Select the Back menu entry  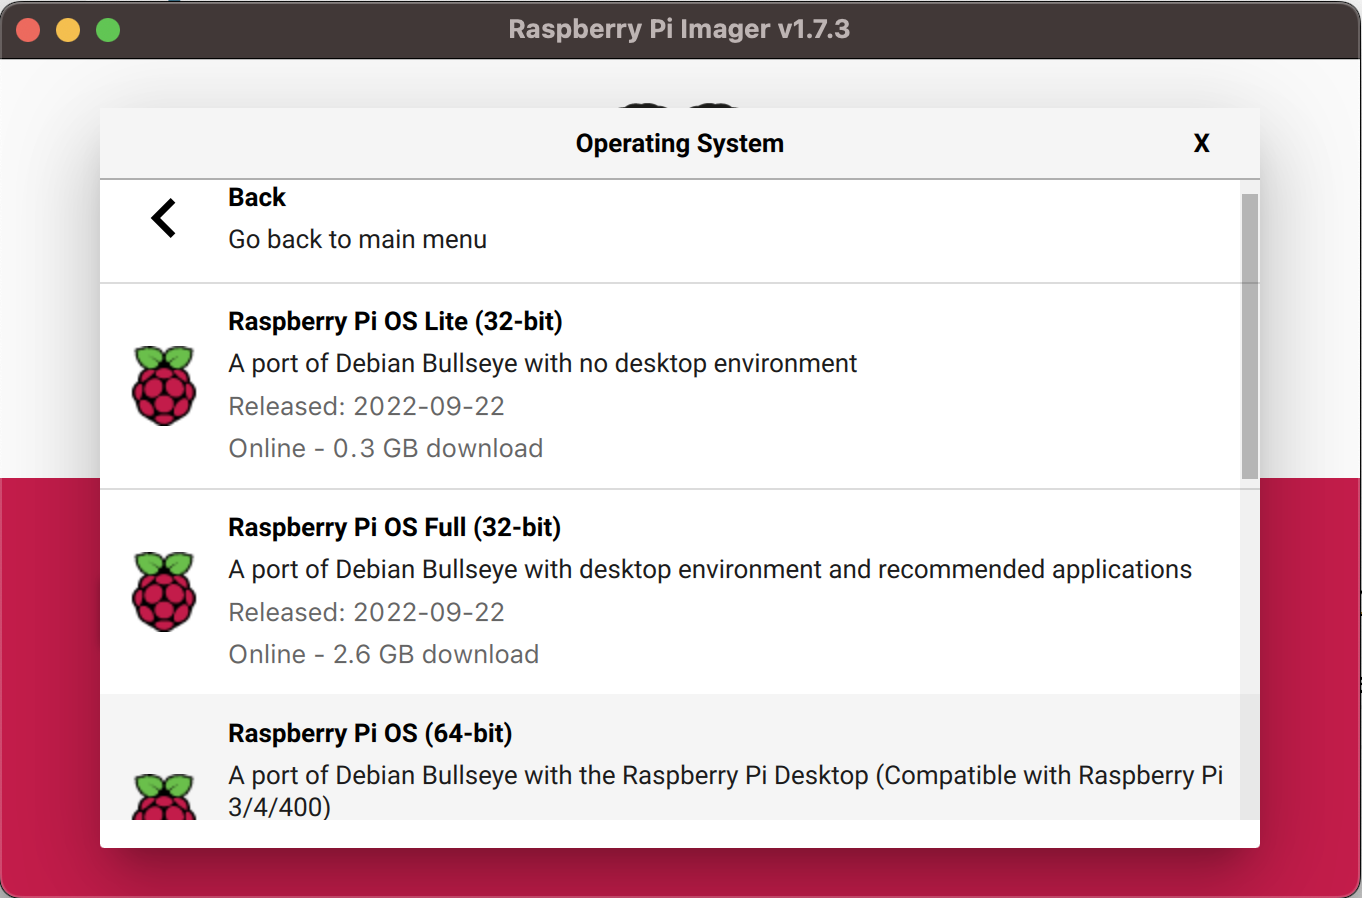pos(670,231)
